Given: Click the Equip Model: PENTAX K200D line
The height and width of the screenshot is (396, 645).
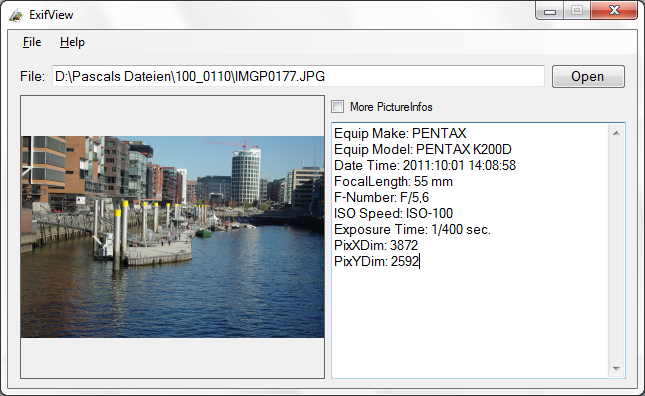Looking at the screenshot, I should 423,149.
